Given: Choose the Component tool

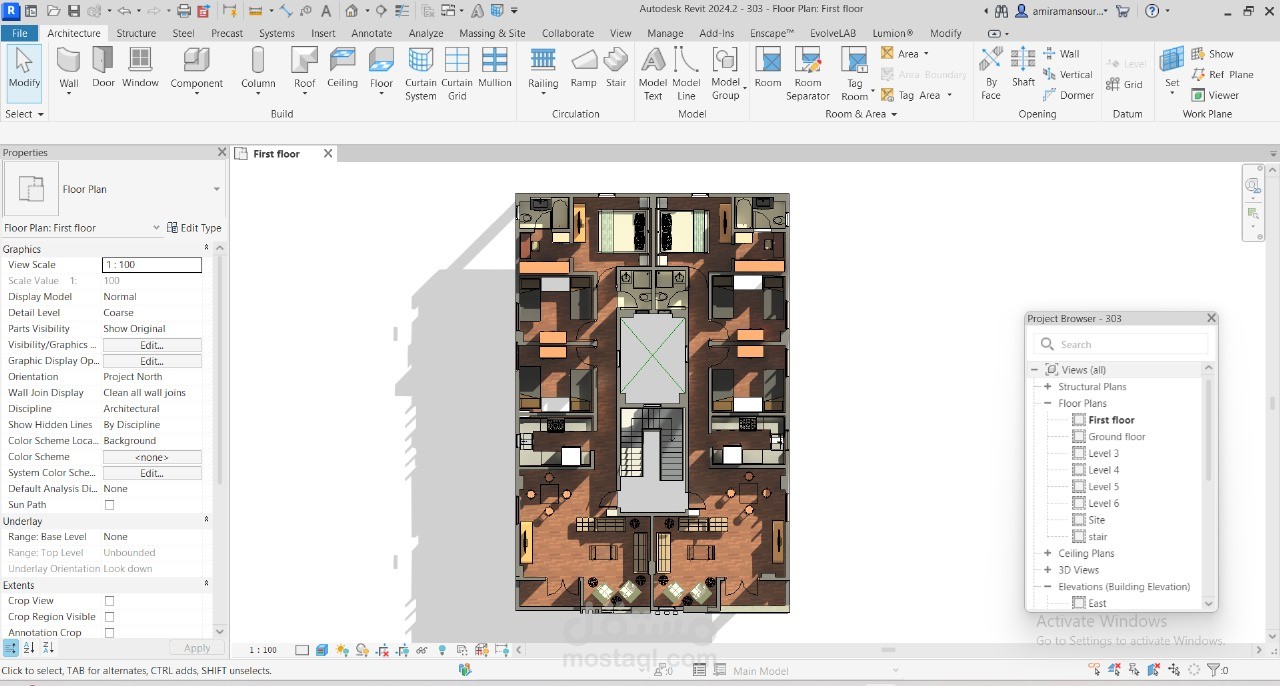Looking at the screenshot, I should point(196,70).
